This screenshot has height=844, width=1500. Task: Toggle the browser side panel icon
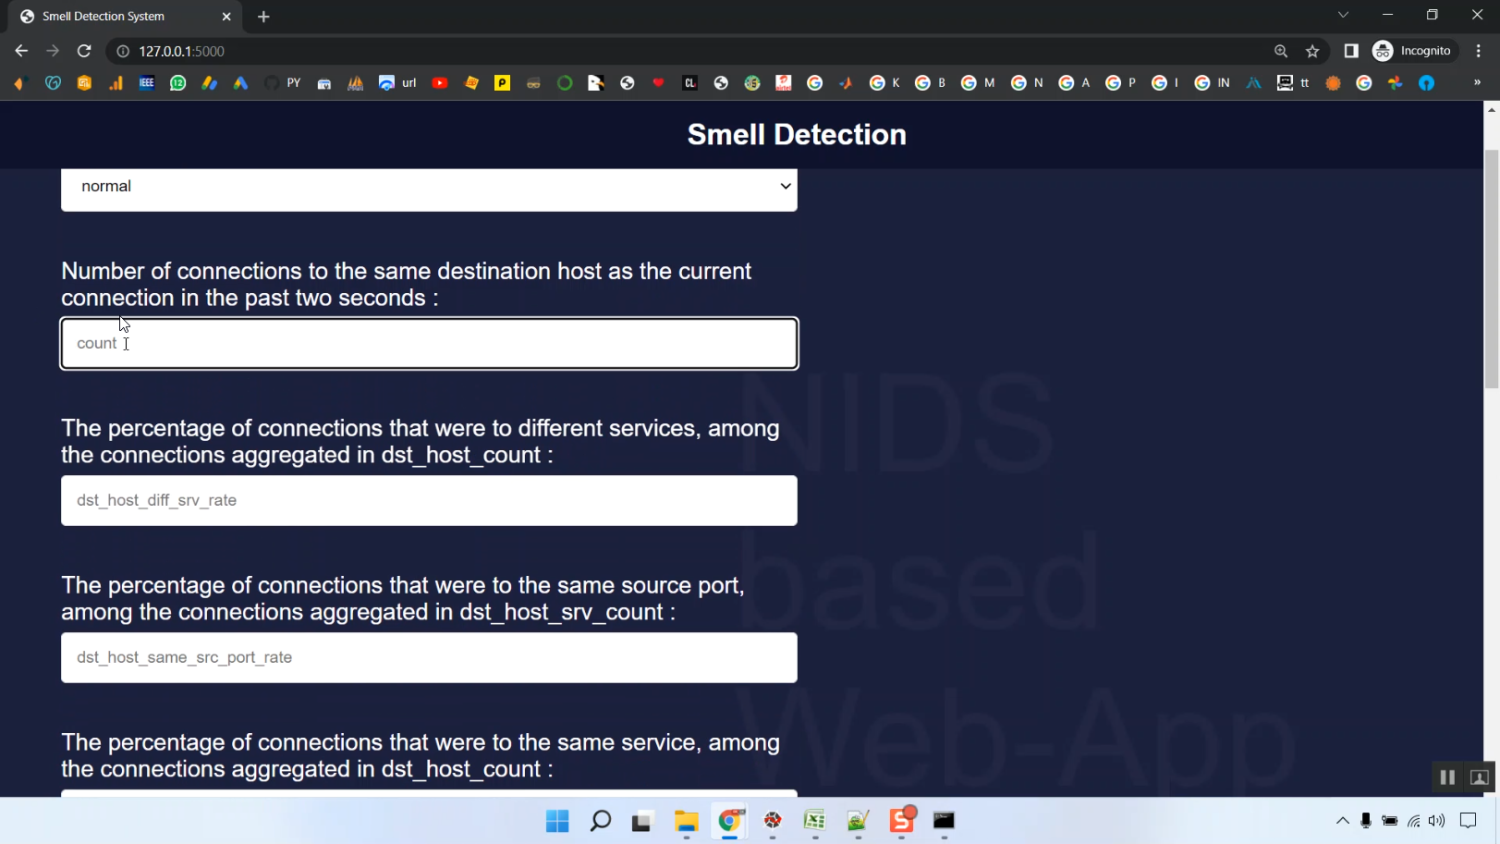tap(1351, 51)
